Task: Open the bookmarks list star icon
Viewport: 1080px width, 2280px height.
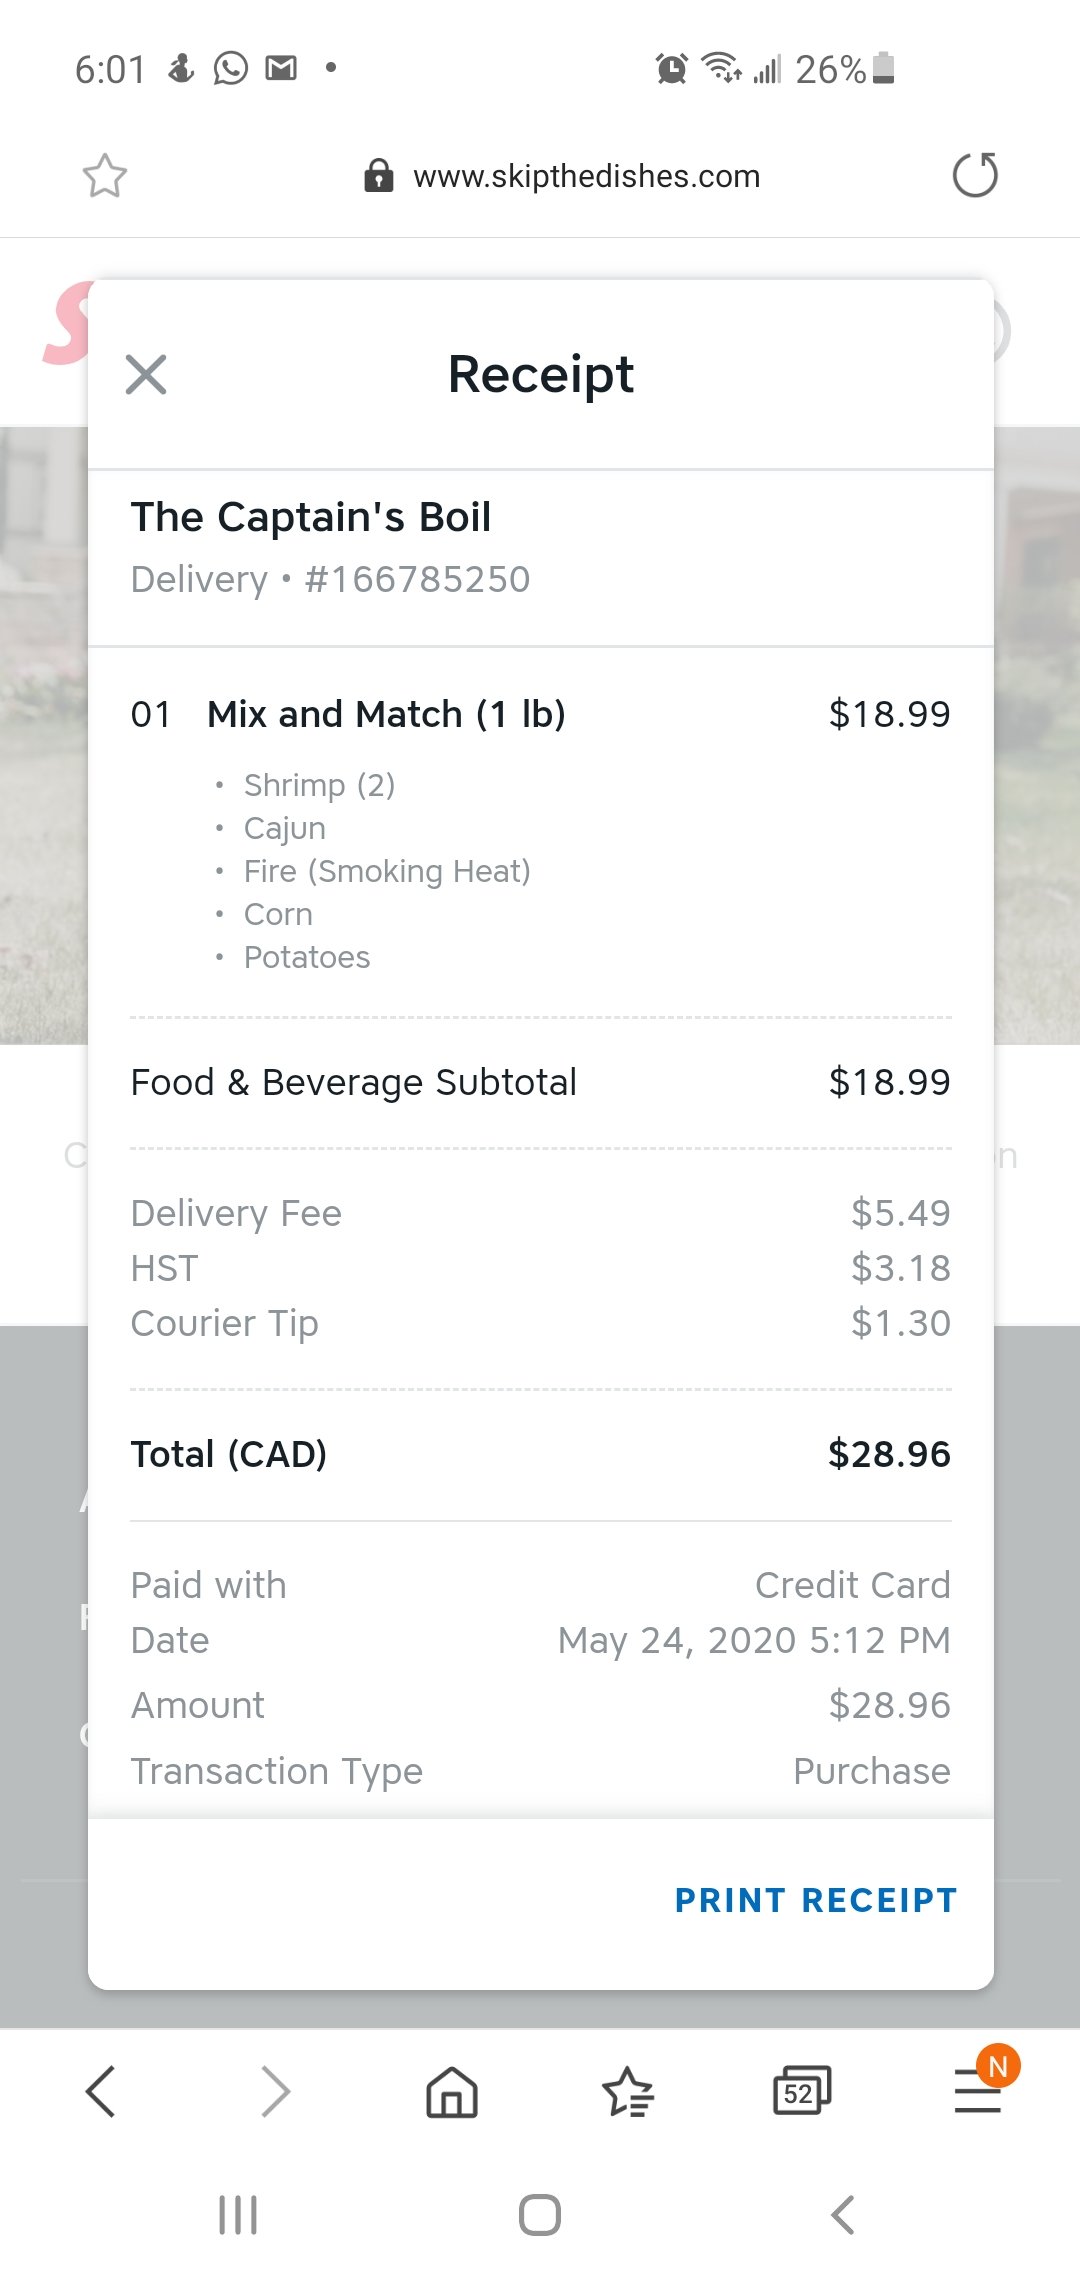Action: pos(628,2091)
